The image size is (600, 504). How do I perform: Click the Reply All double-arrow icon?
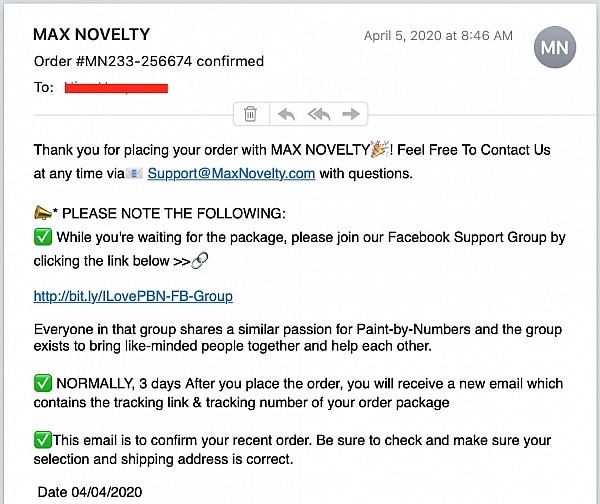[x=319, y=114]
